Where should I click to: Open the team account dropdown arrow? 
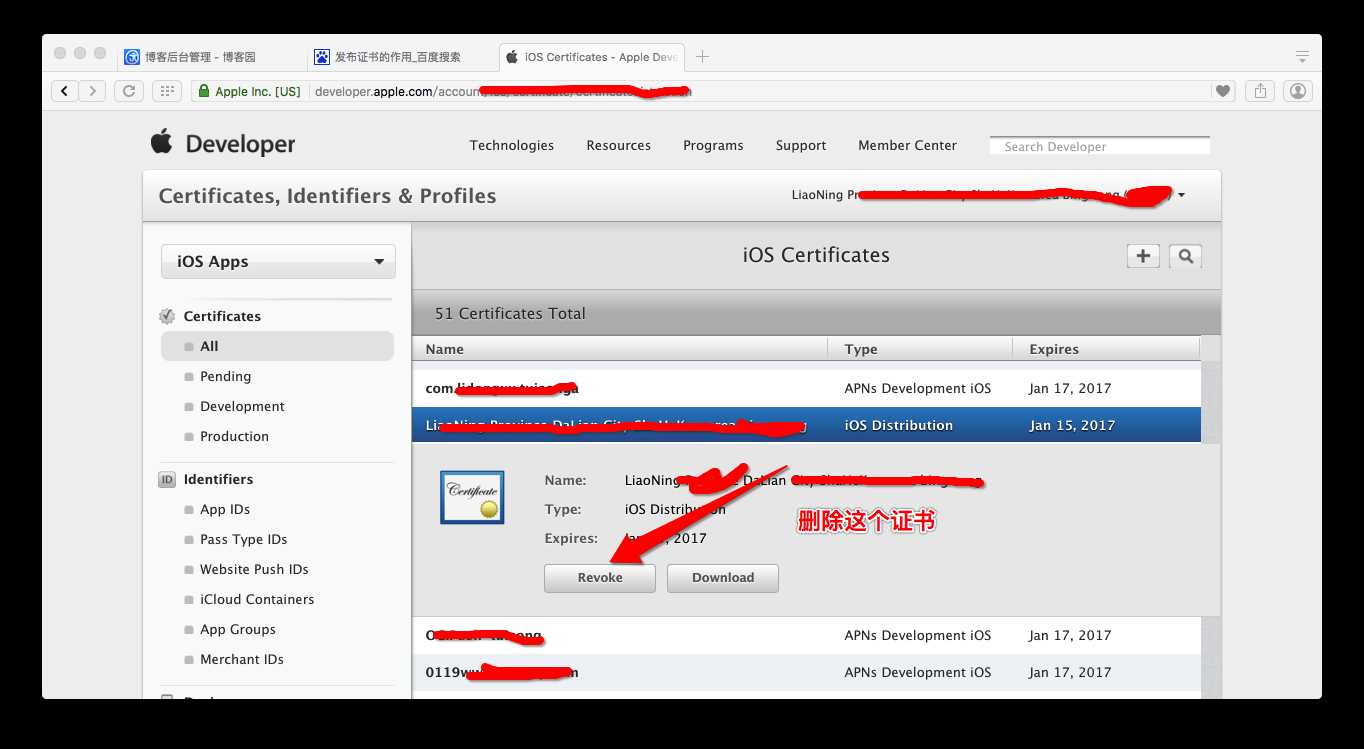click(1181, 196)
